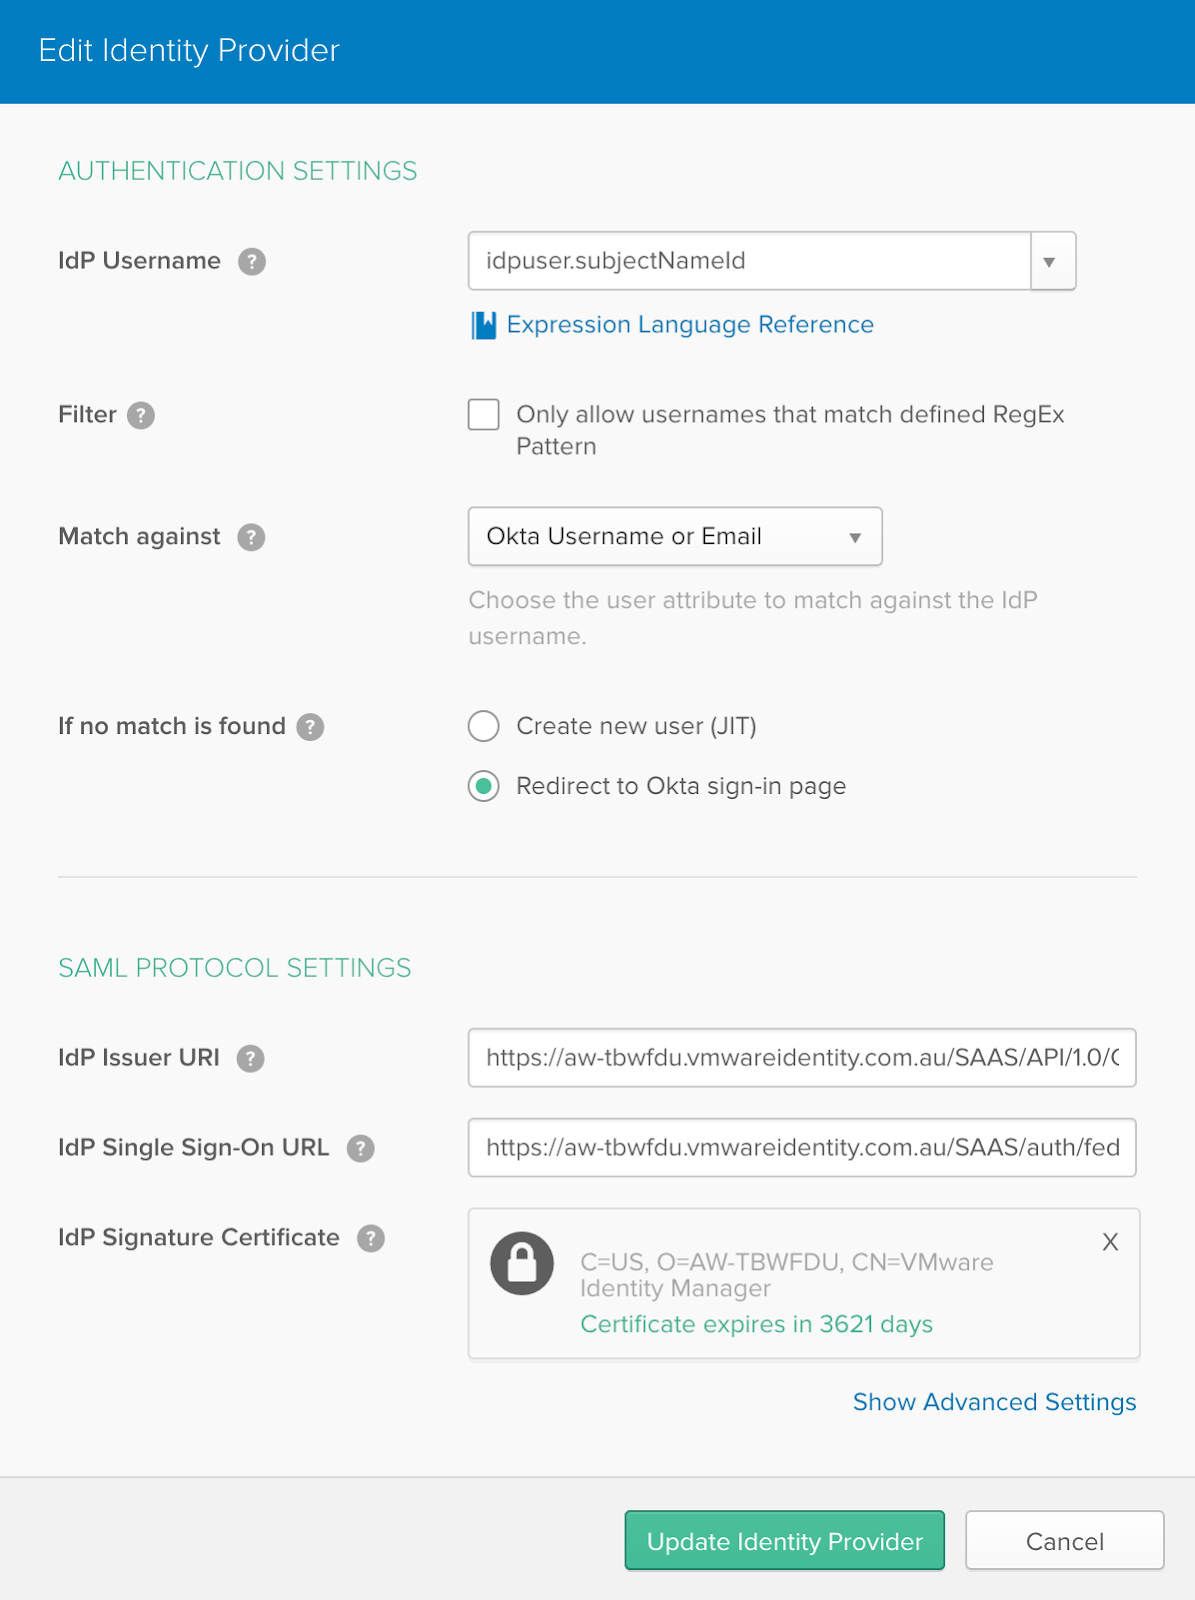Remove the signature certificate with X
The image size is (1195, 1600).
(x=1110, y=1242)
